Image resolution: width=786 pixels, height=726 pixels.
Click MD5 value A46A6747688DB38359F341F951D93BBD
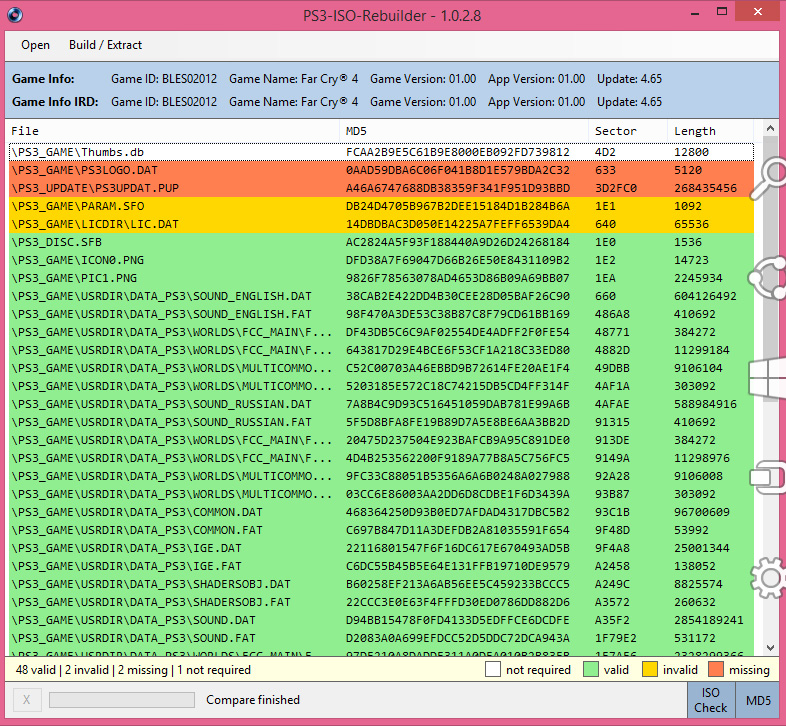[x=458, y=188]
